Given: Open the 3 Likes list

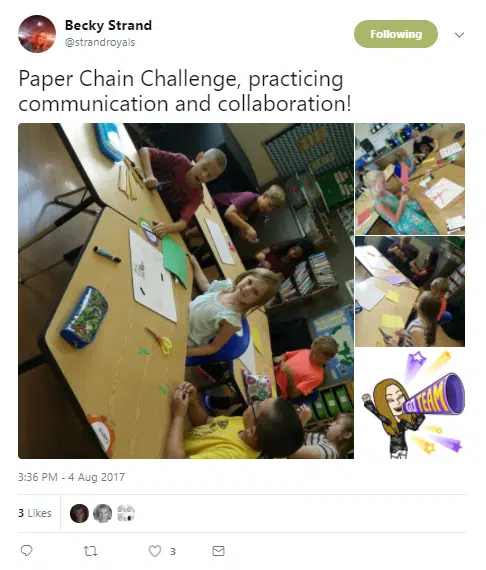Looking at the screenshot, I should tap(35, 513).
